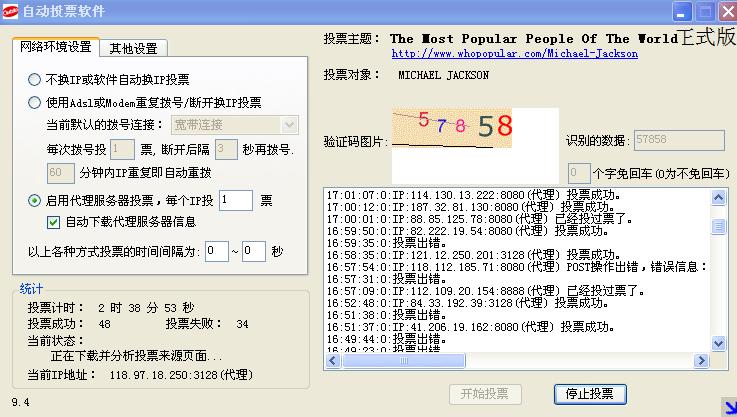Close the 自动投票软件 window

click(727, 12)
